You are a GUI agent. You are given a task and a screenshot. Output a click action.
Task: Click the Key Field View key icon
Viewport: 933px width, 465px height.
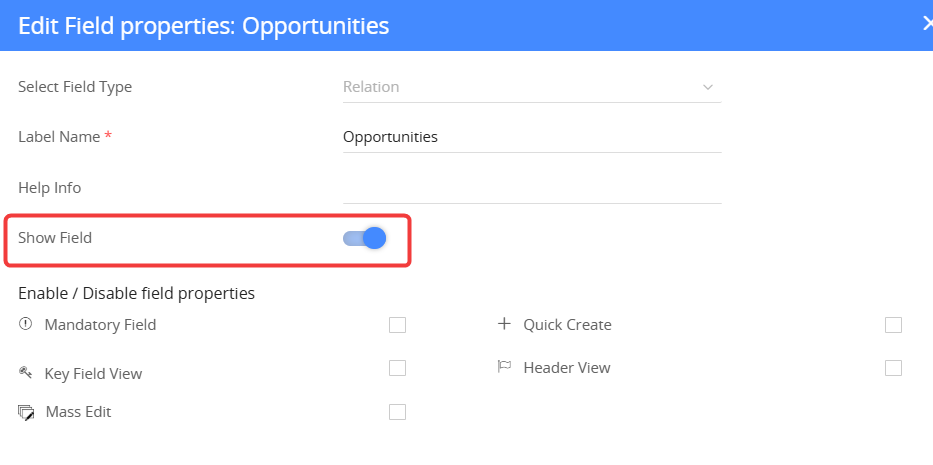click(26, 373)
